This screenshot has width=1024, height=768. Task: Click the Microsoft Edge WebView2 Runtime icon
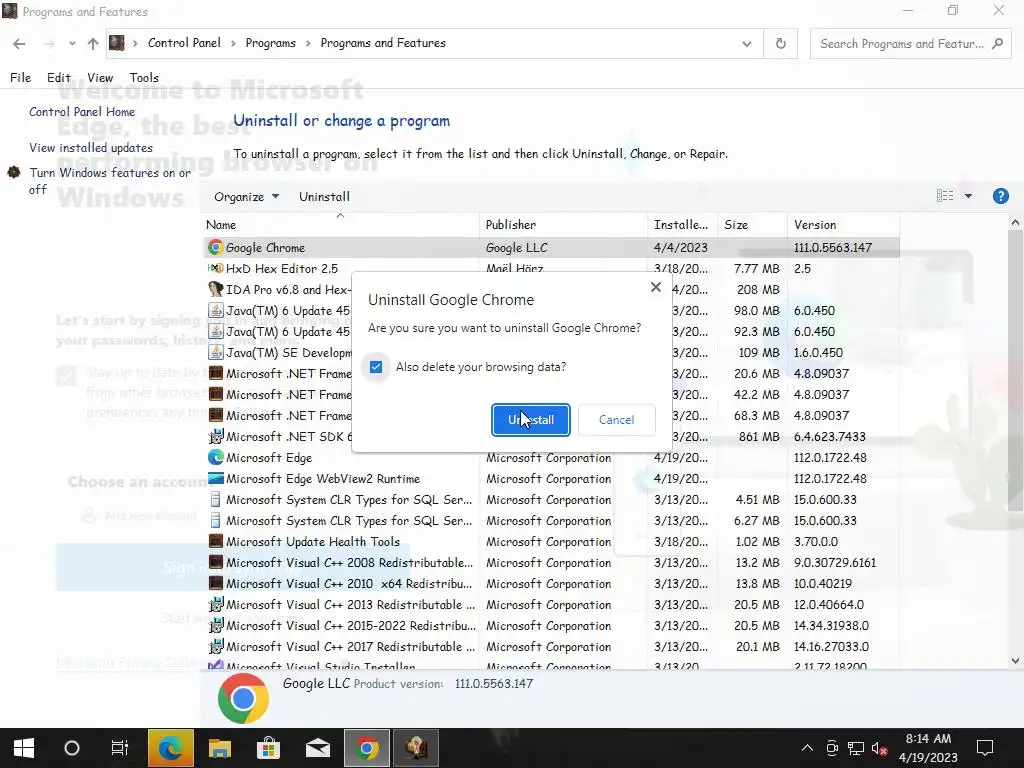(215, 478)
